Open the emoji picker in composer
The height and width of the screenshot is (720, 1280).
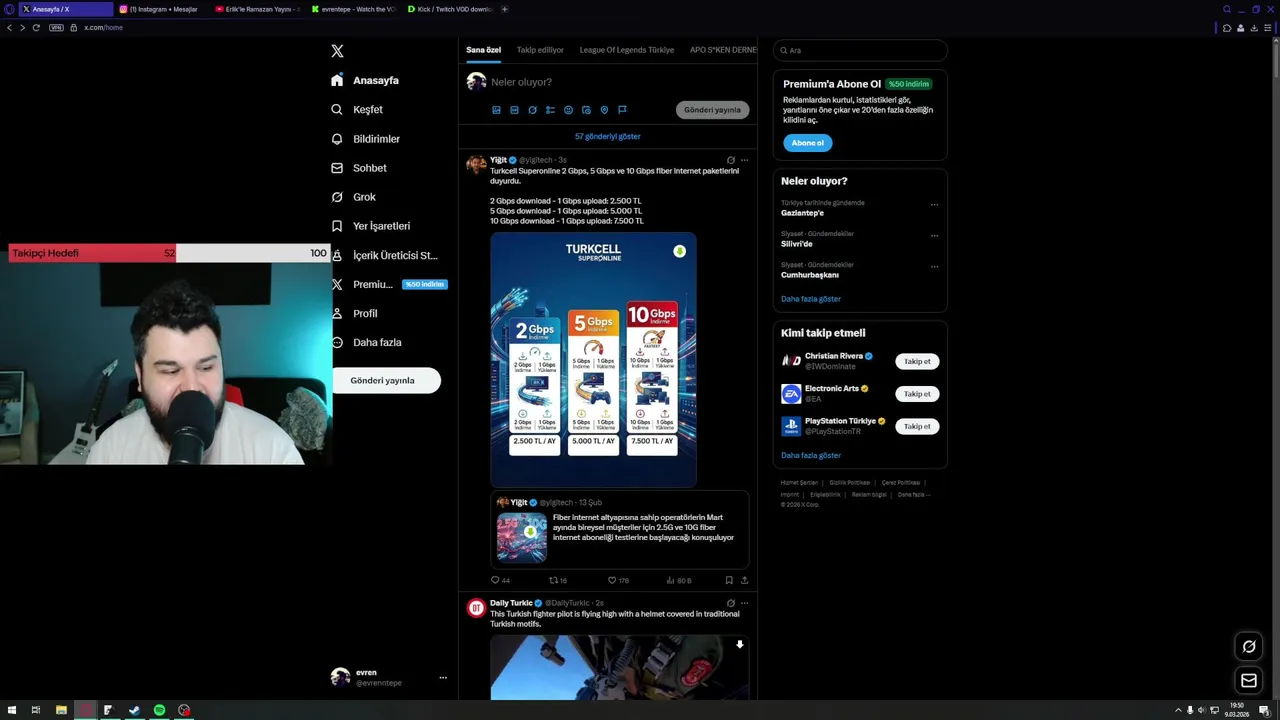click(568, 110)
